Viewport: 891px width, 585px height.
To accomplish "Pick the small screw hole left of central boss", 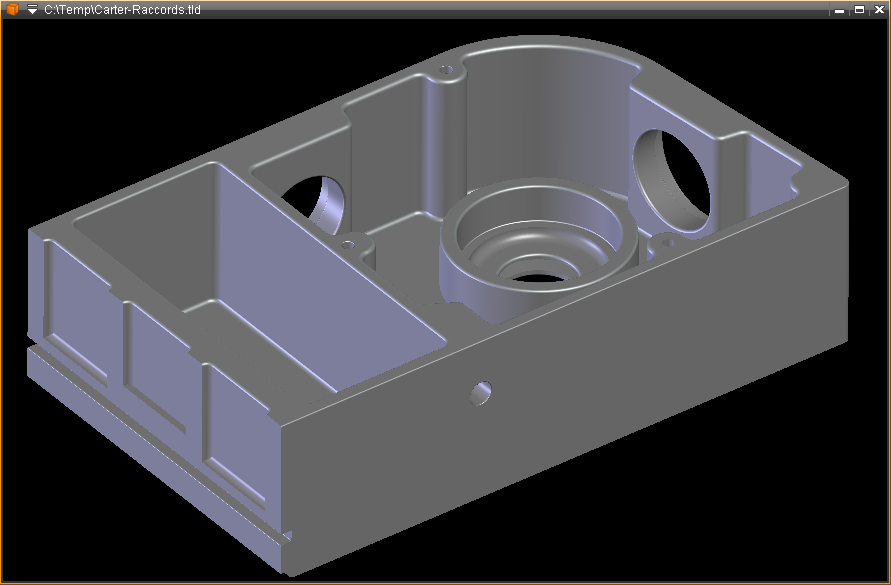I will click(x=349, y=243).
